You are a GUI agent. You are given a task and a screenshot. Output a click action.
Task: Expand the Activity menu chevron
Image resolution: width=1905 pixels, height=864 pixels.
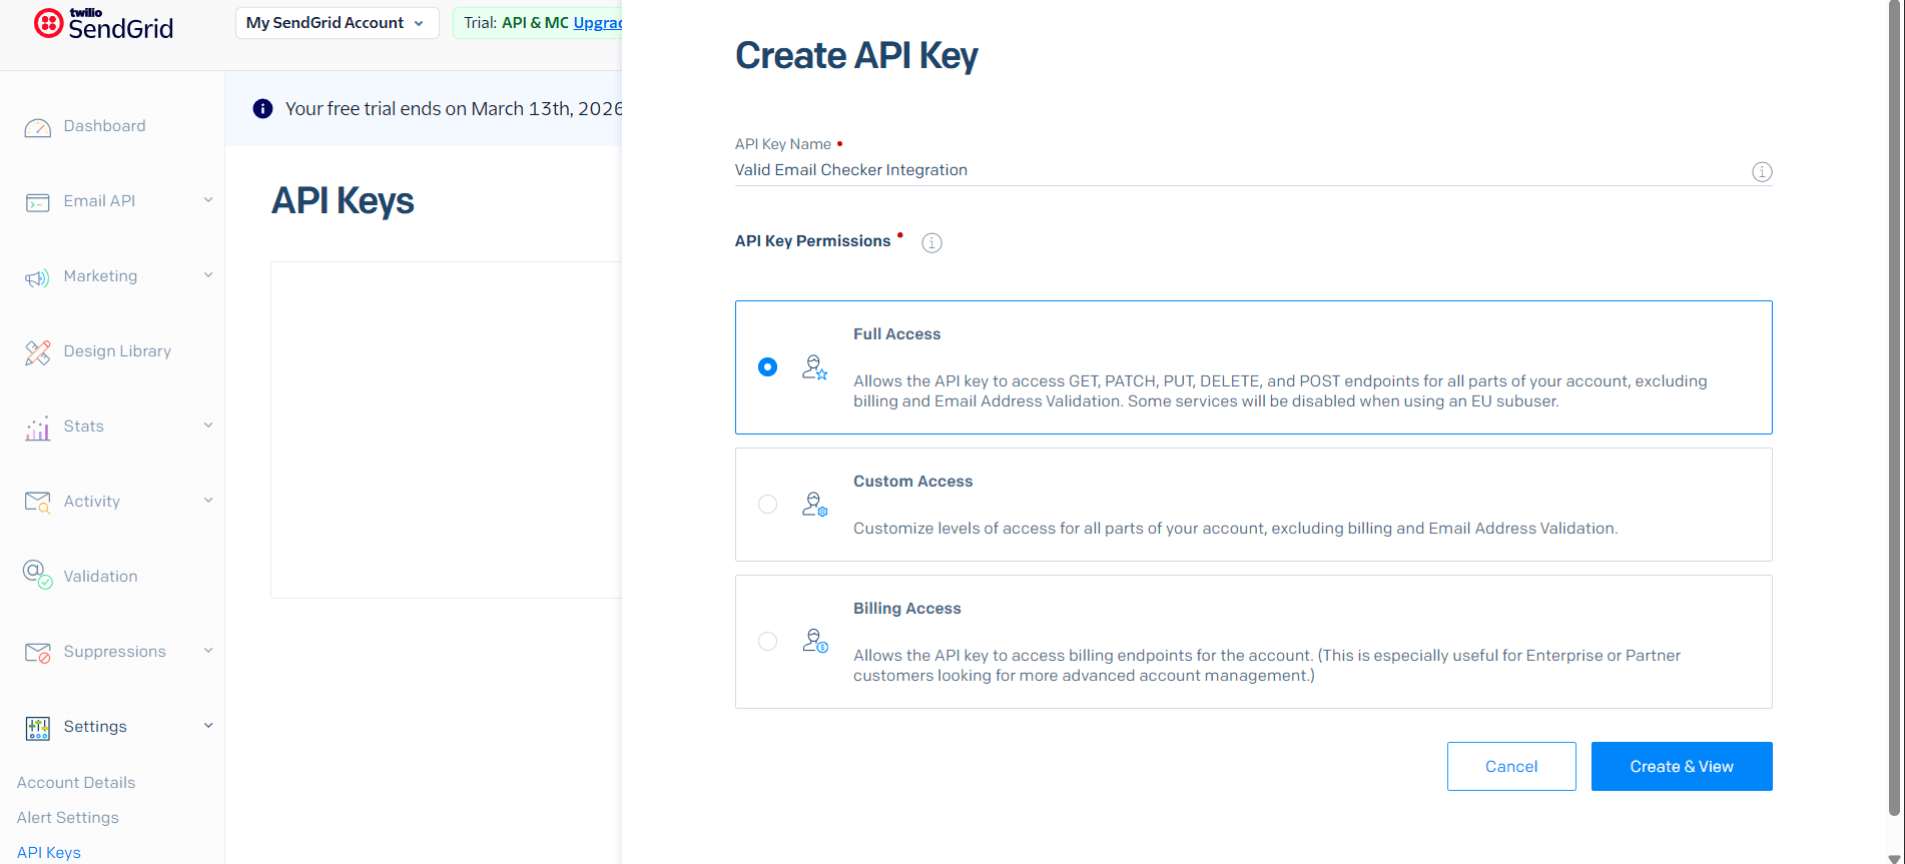208,500
